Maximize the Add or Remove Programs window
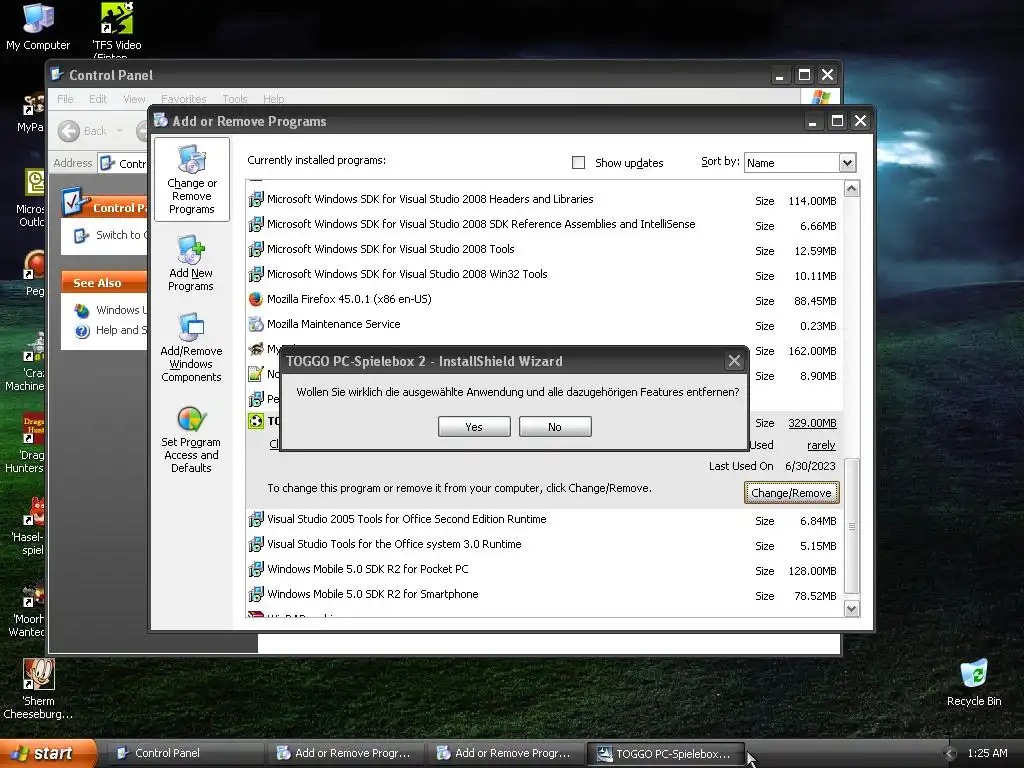1024x768 pixels. pyautogui.click(x=837, y=121)
